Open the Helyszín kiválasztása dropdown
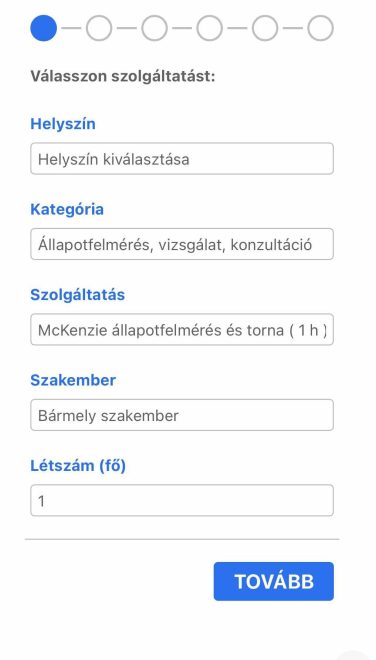This screenshot has height=660, width=376. pos(182,159)
